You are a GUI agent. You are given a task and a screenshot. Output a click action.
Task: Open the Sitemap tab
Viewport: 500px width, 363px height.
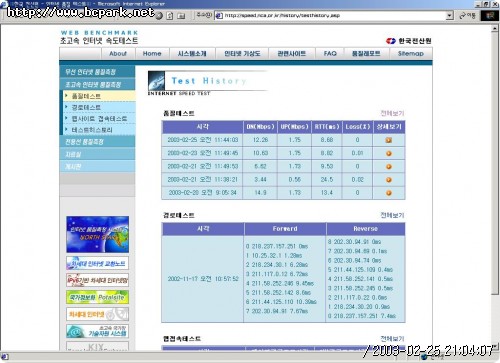411,54
